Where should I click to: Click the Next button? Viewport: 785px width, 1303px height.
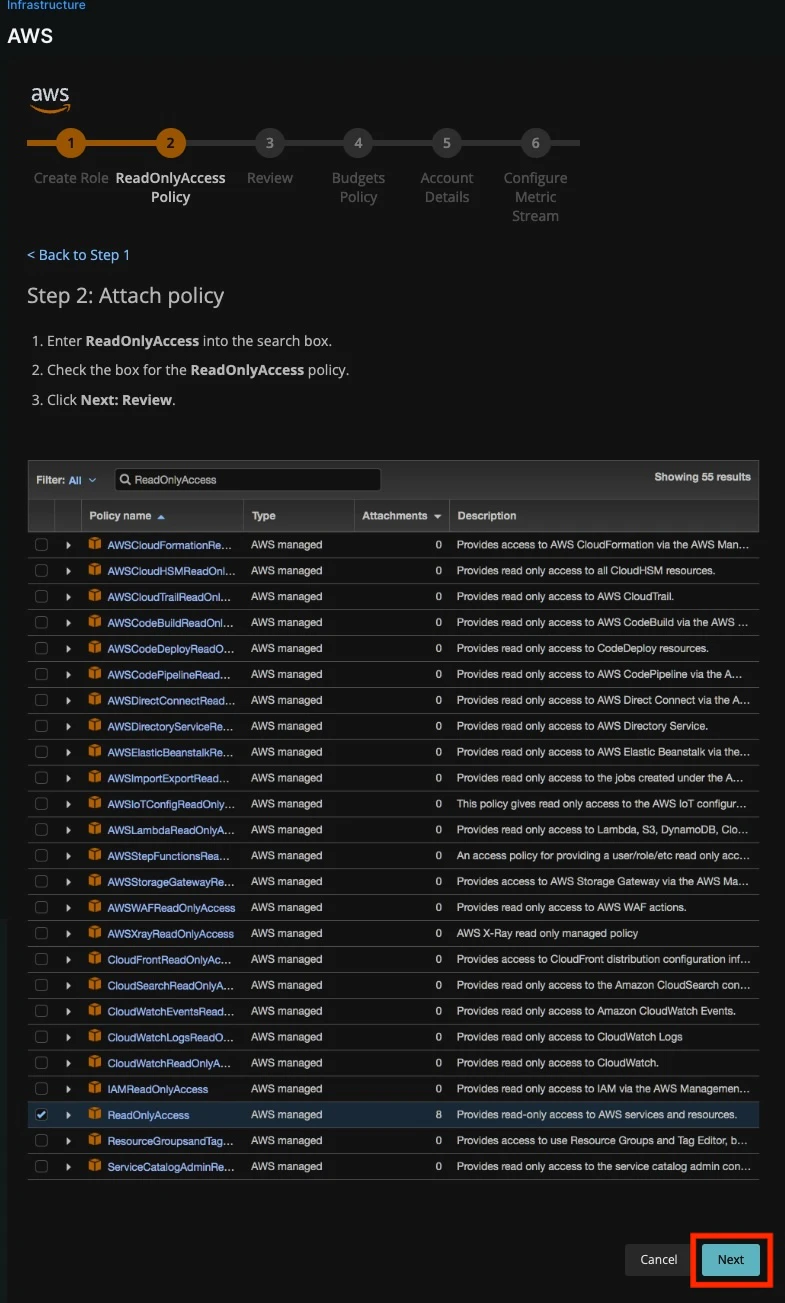coord(731,1260)
